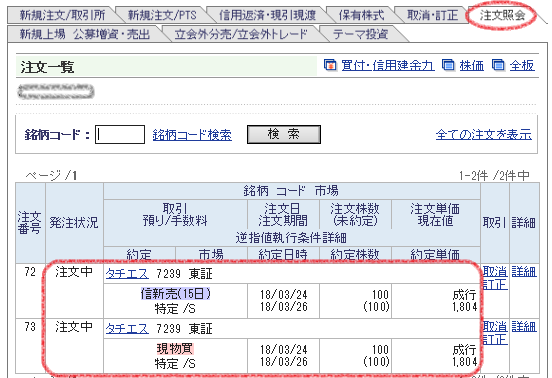Focus the 銘柄コード input field
Image resolution: width=552 pixels, height=378 pixels.
tap(120, 134)
